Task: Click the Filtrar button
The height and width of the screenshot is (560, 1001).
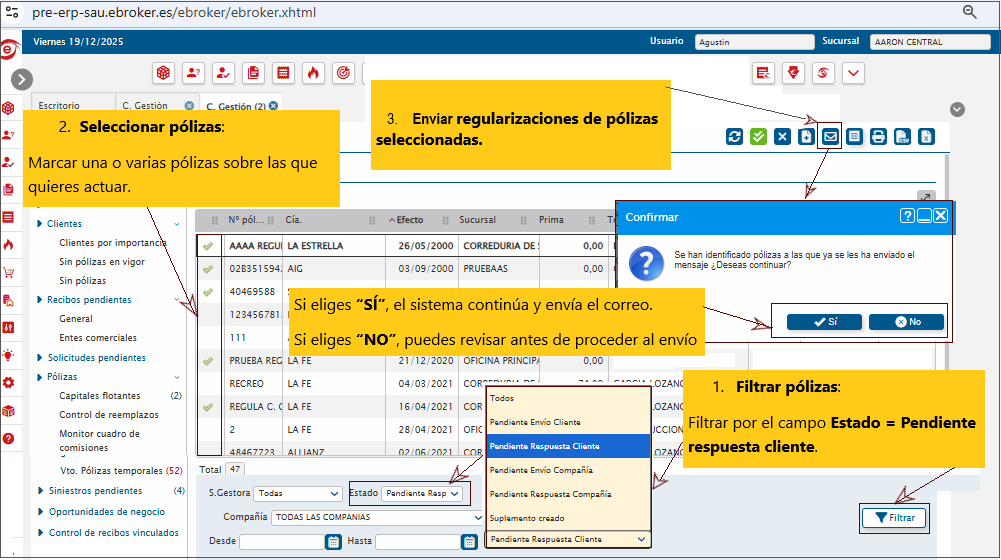Action: pos(894,517)
